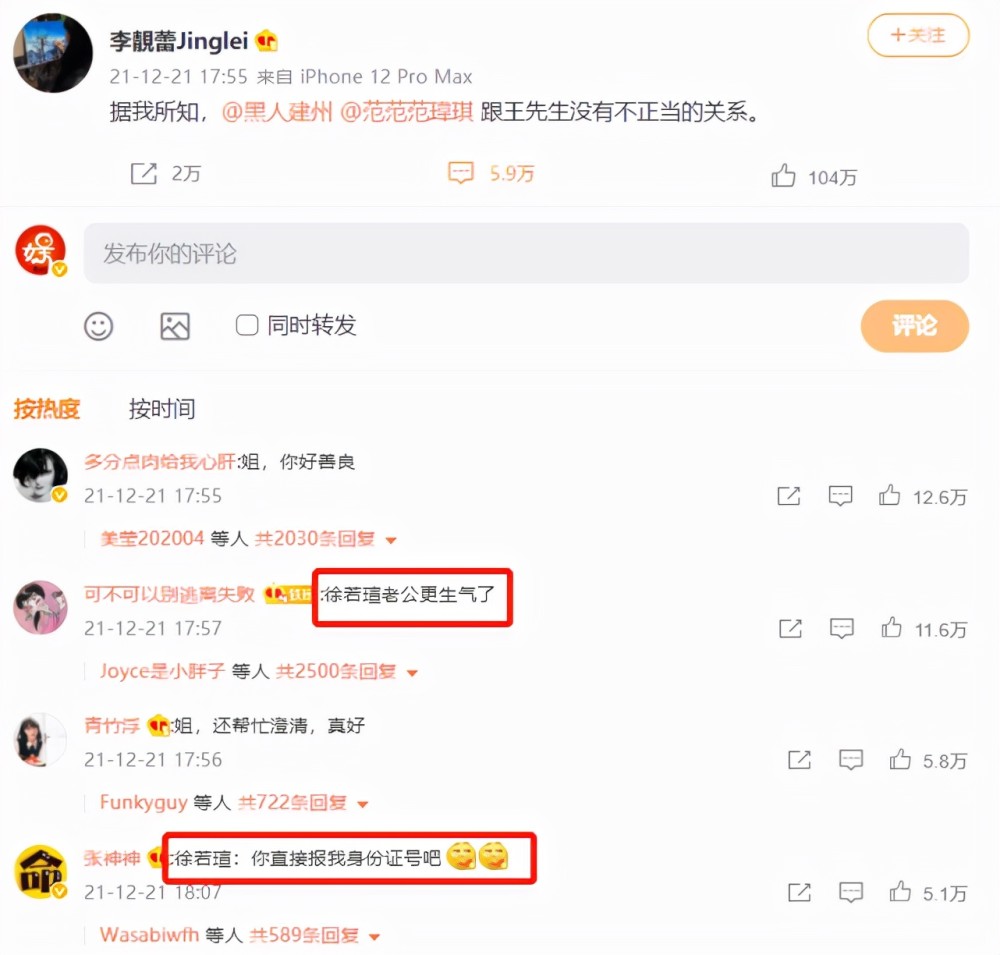This screenshot has height=955, width=1000.
Task: Focus the 发布你的评论 input box
Action: coord(526,253)
